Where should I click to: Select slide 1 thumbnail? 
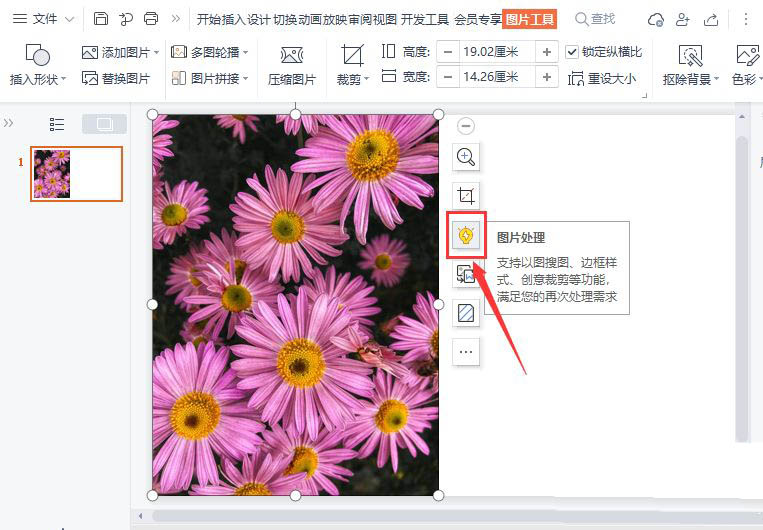pos(76,174)
